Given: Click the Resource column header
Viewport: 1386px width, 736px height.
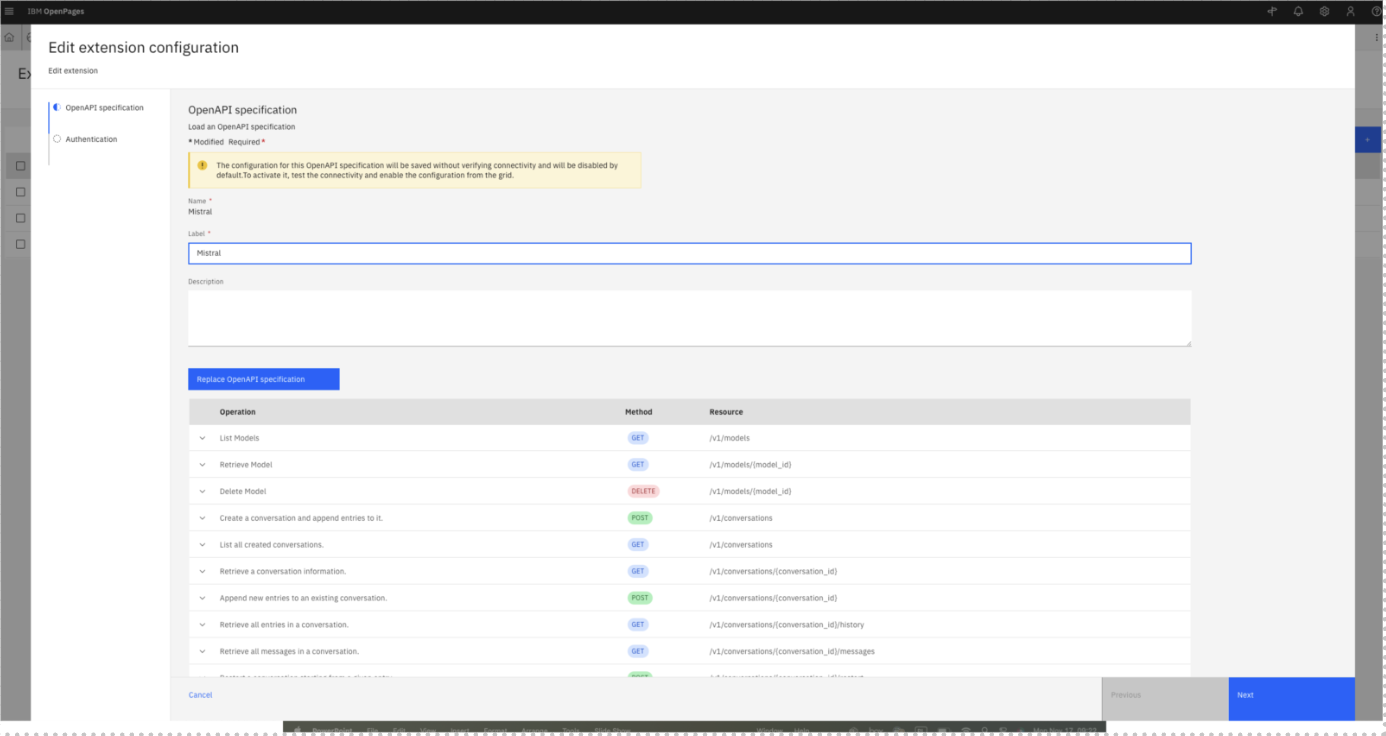Looking at the screenshot, I should 726,412.
